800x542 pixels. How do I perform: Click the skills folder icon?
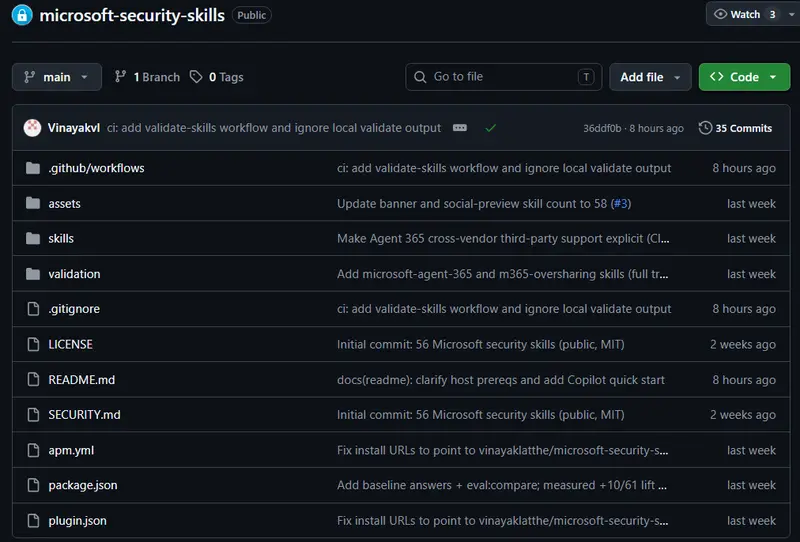33,238
